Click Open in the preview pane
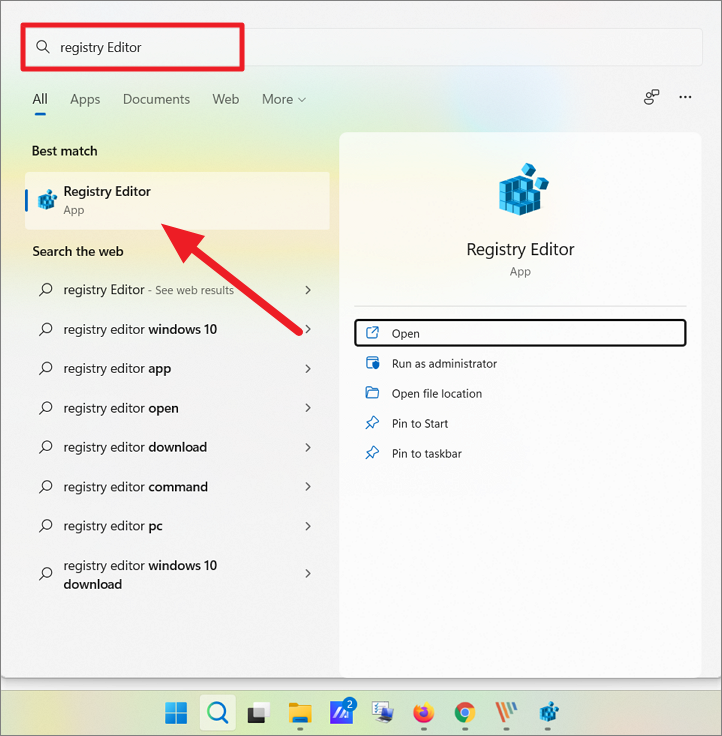This screenshot has height=736, width=722. click(520, 333)
